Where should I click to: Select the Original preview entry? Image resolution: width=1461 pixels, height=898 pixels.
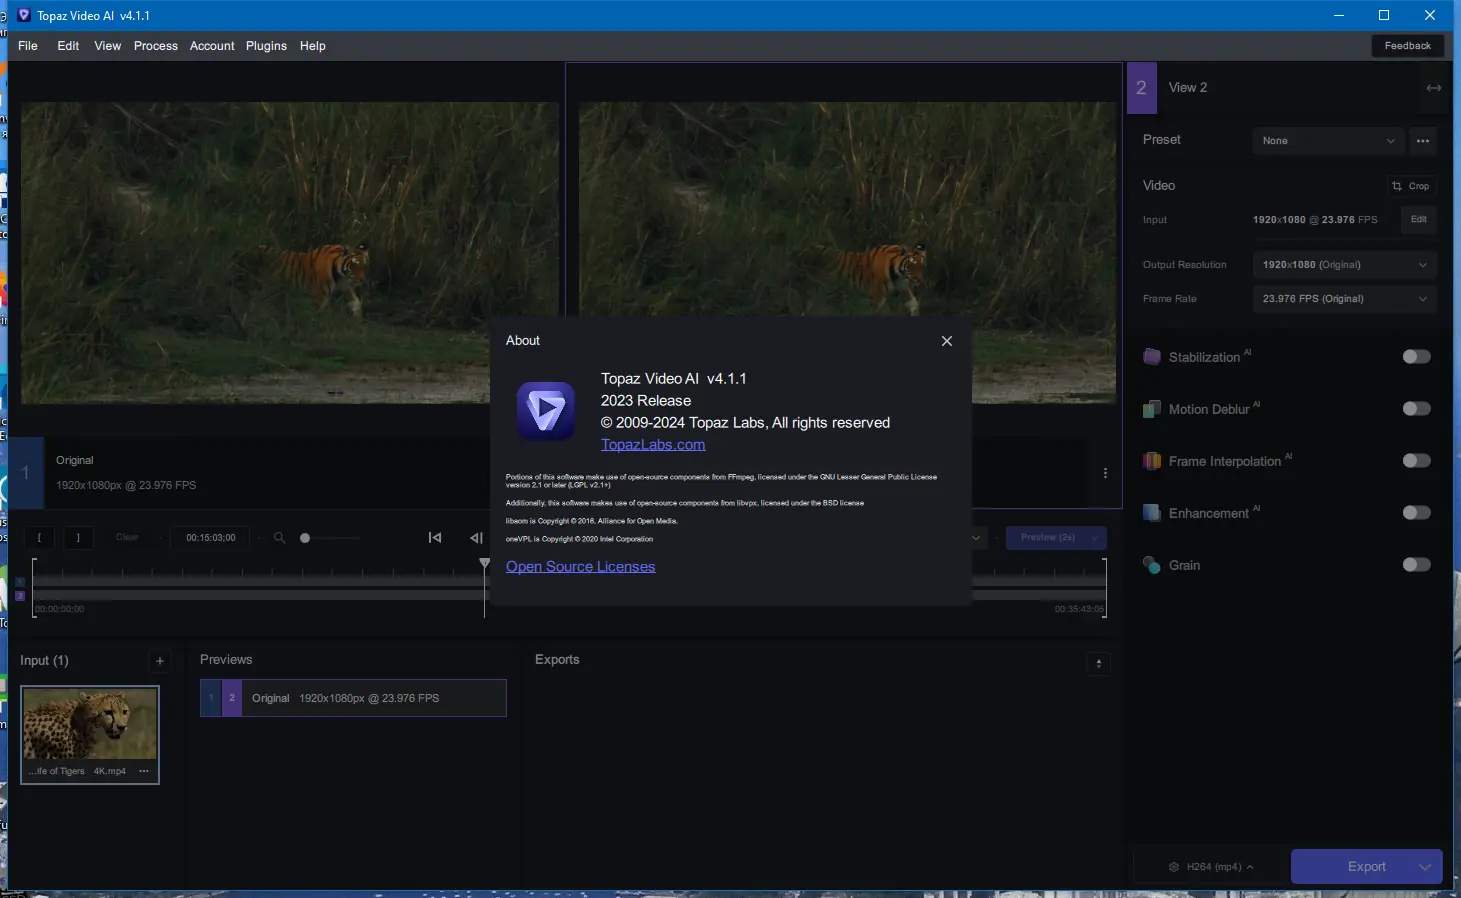(x=353, y=698)
